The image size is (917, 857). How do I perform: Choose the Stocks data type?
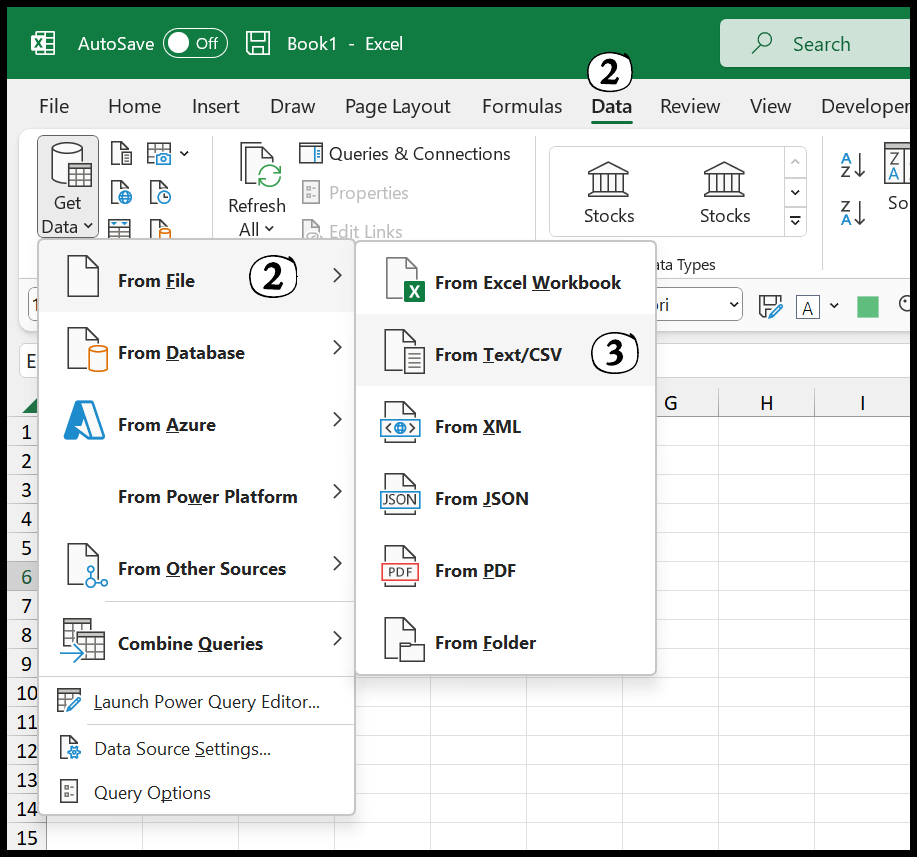pos(609,190)
